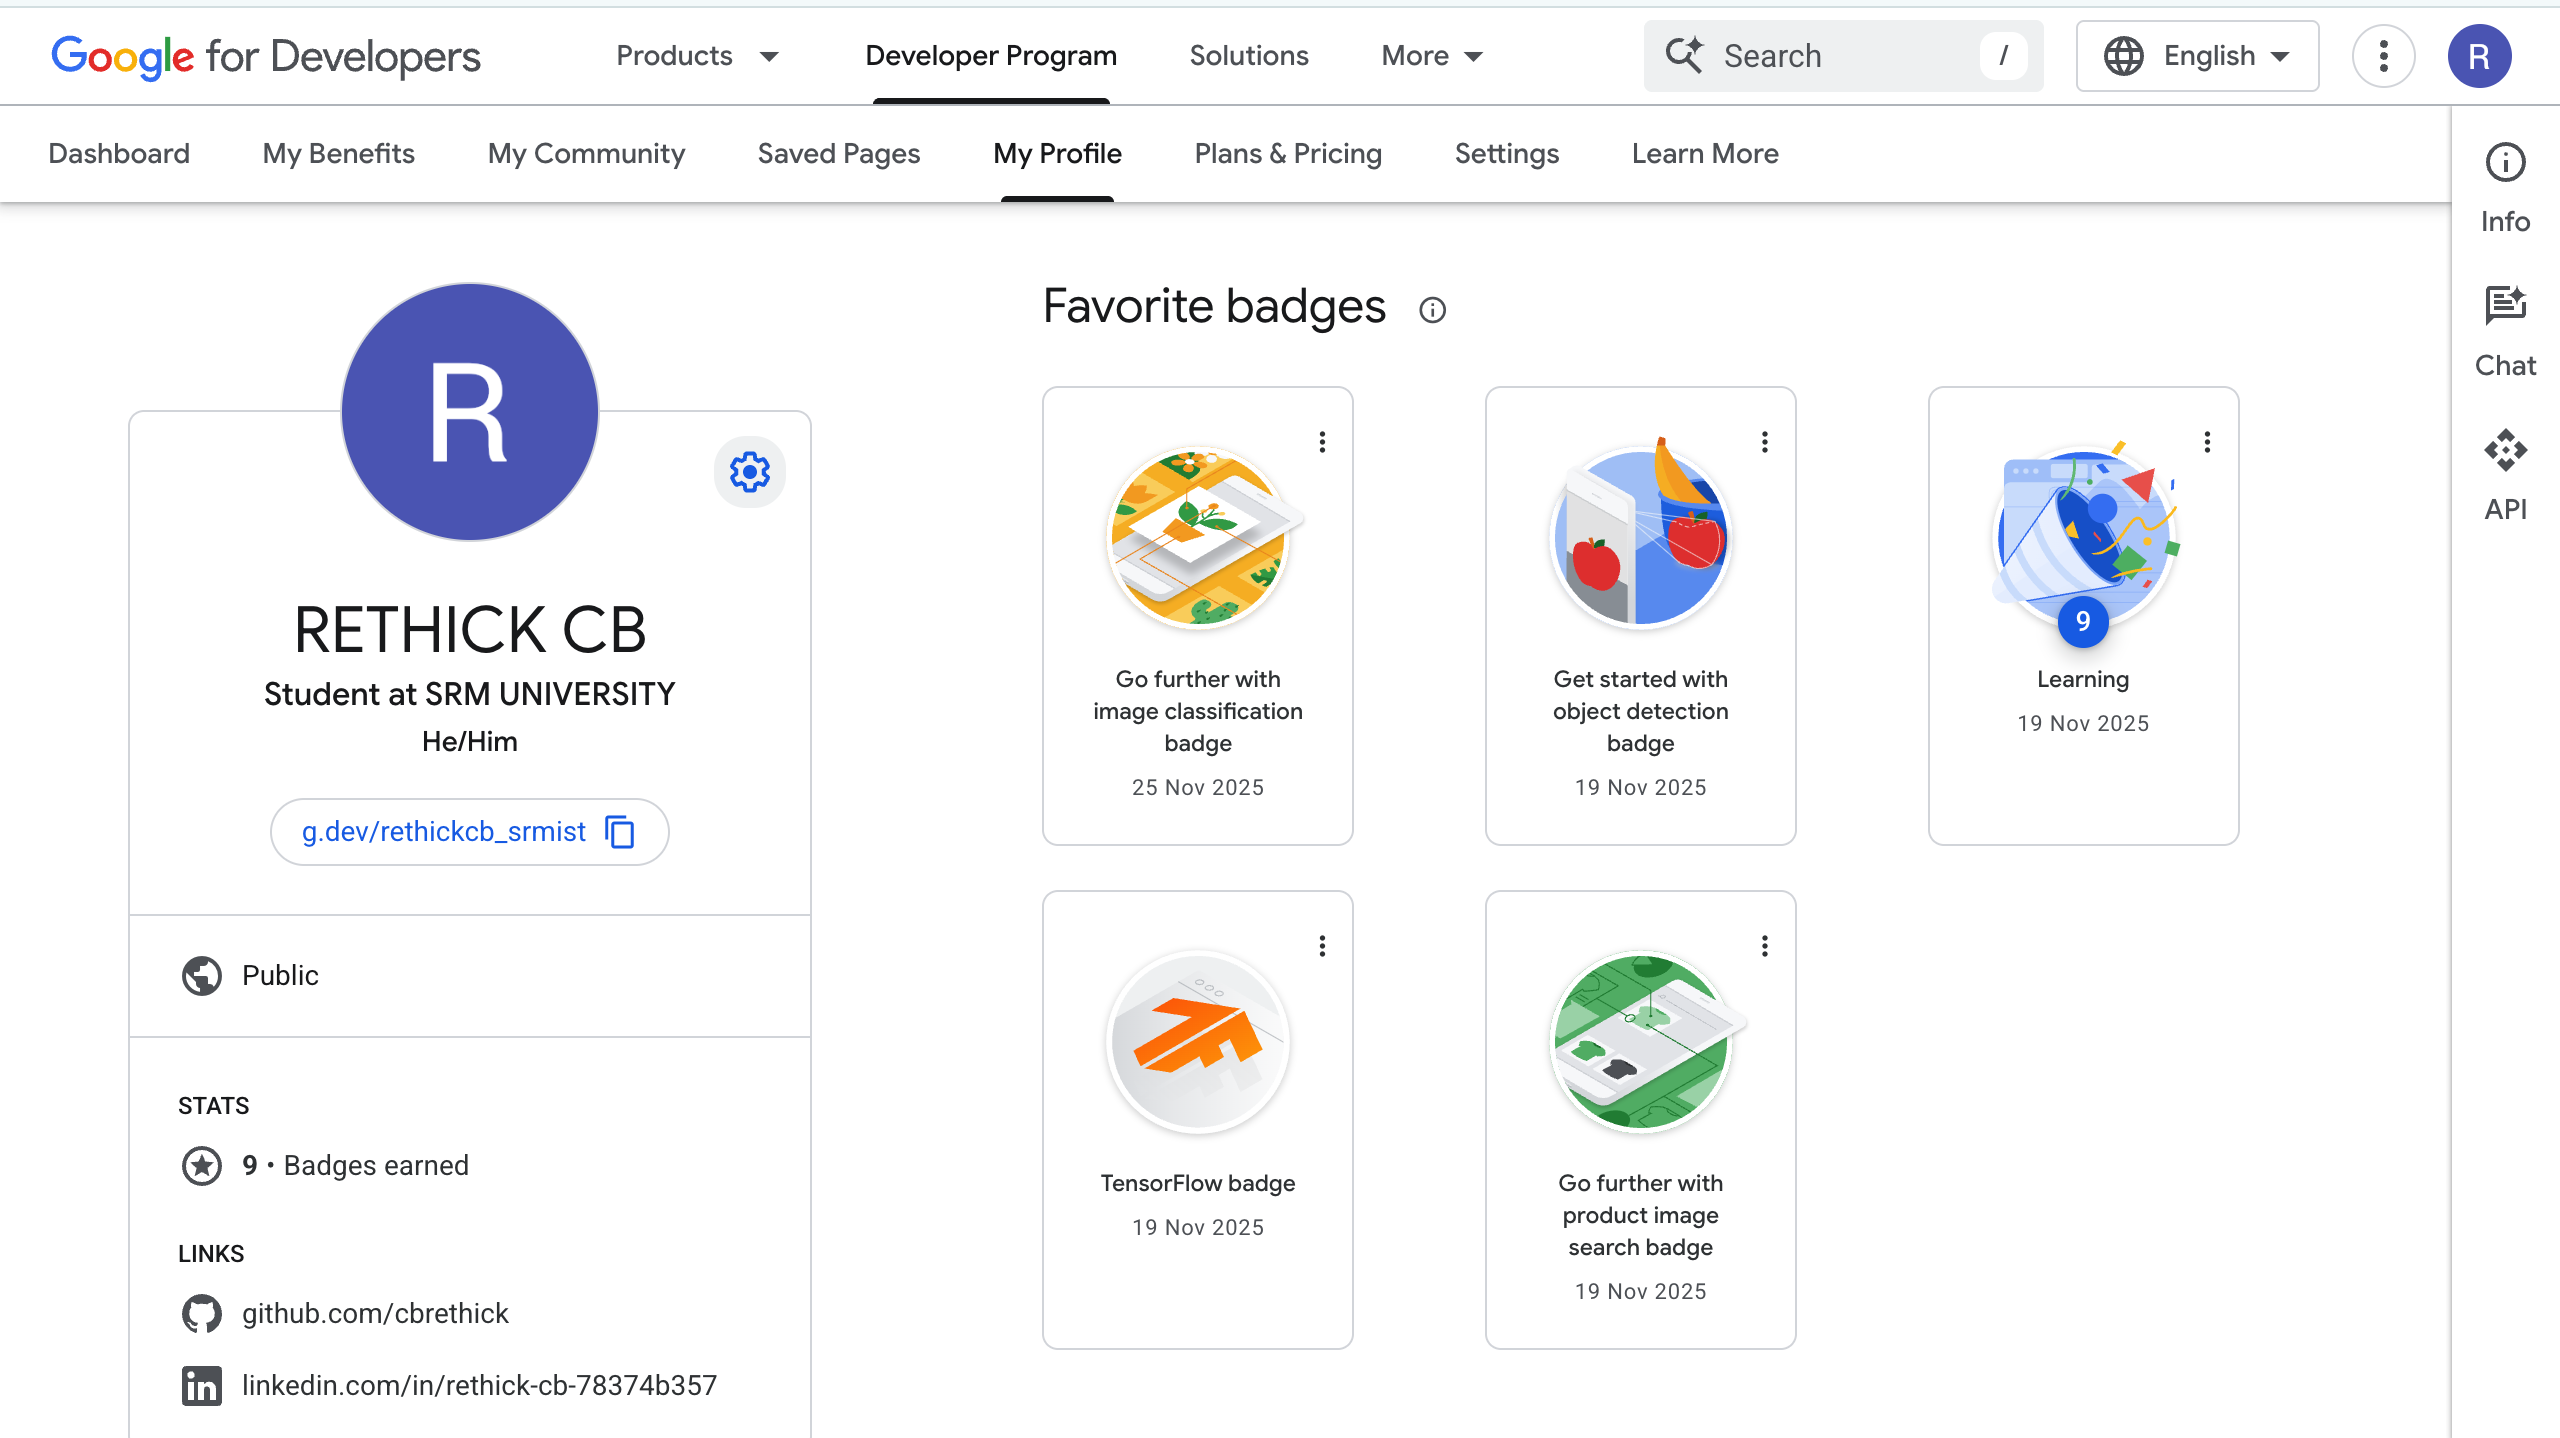Click the account avatar in header

(2479, 56)
